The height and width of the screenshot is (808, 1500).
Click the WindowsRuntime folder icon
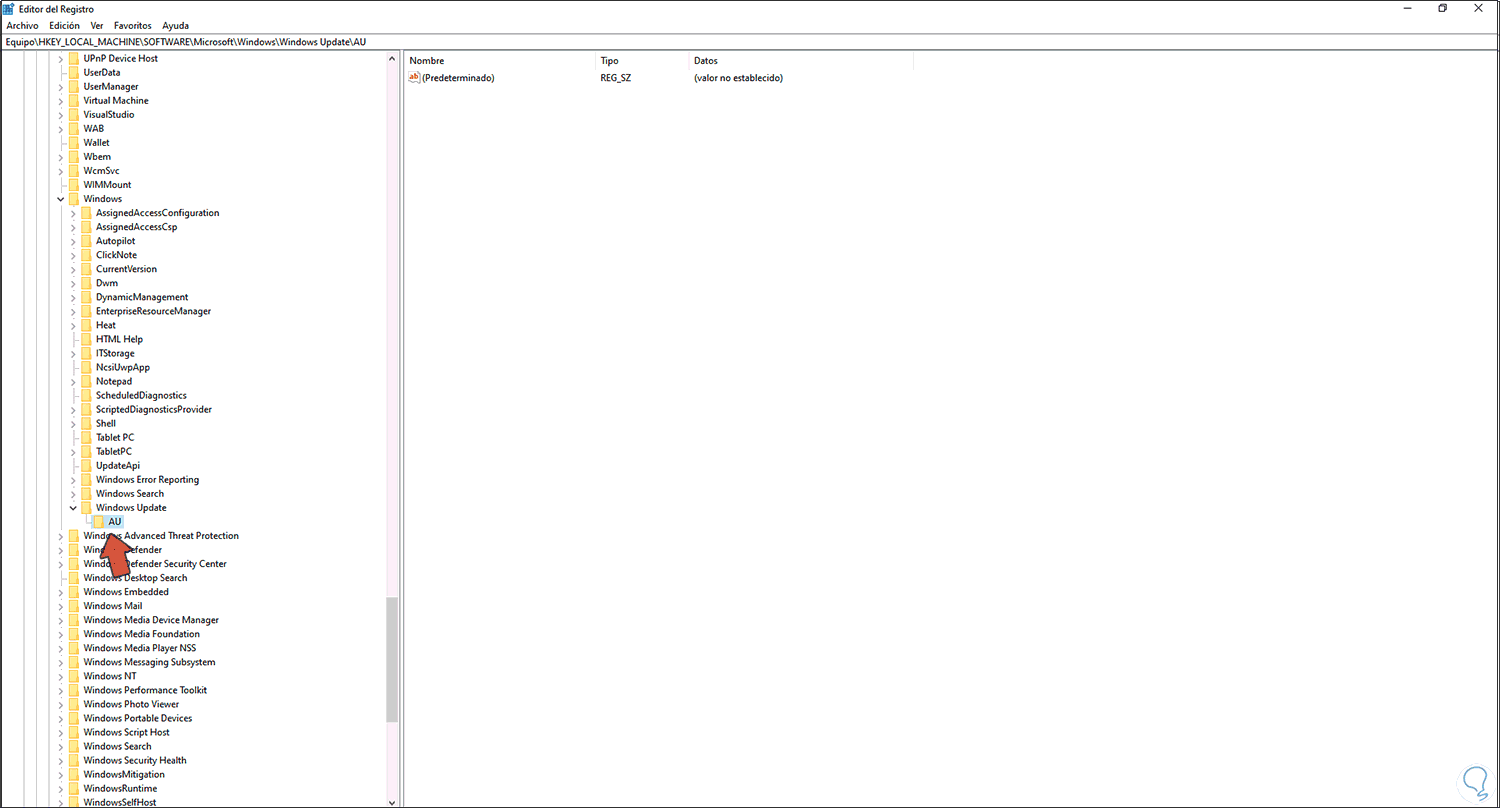74,788
